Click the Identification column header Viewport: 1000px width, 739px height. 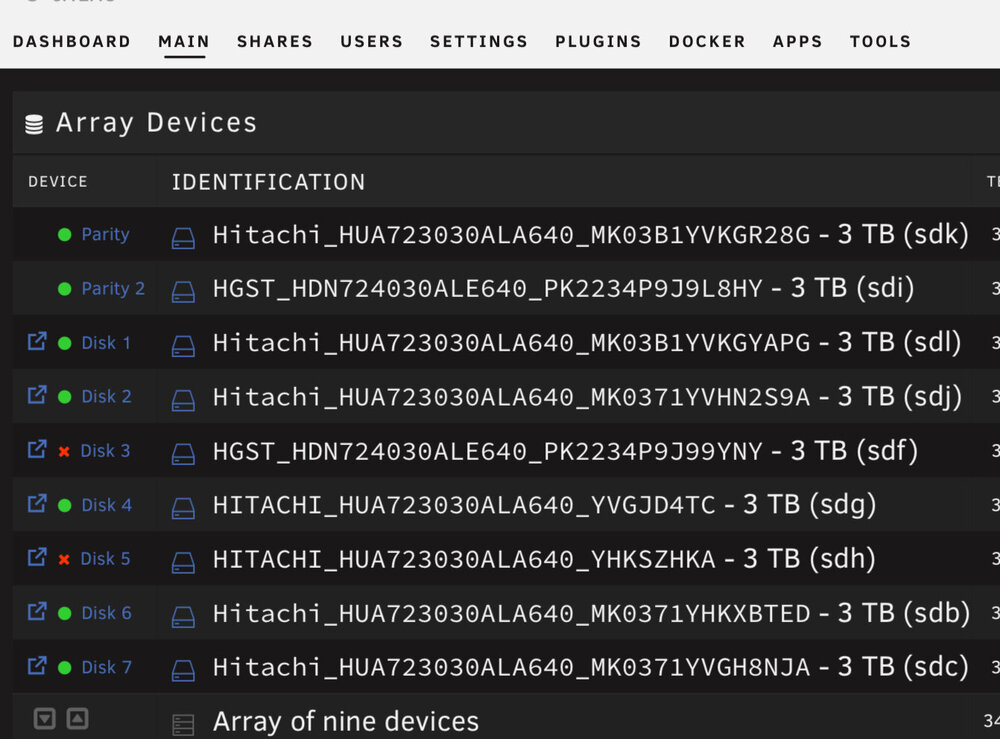click(x=268, y=182)
